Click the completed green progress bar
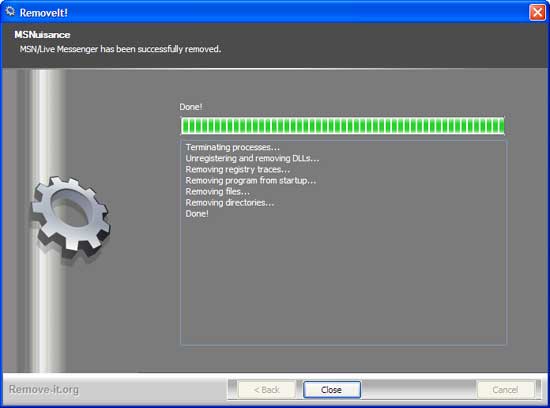 (343, 126)
